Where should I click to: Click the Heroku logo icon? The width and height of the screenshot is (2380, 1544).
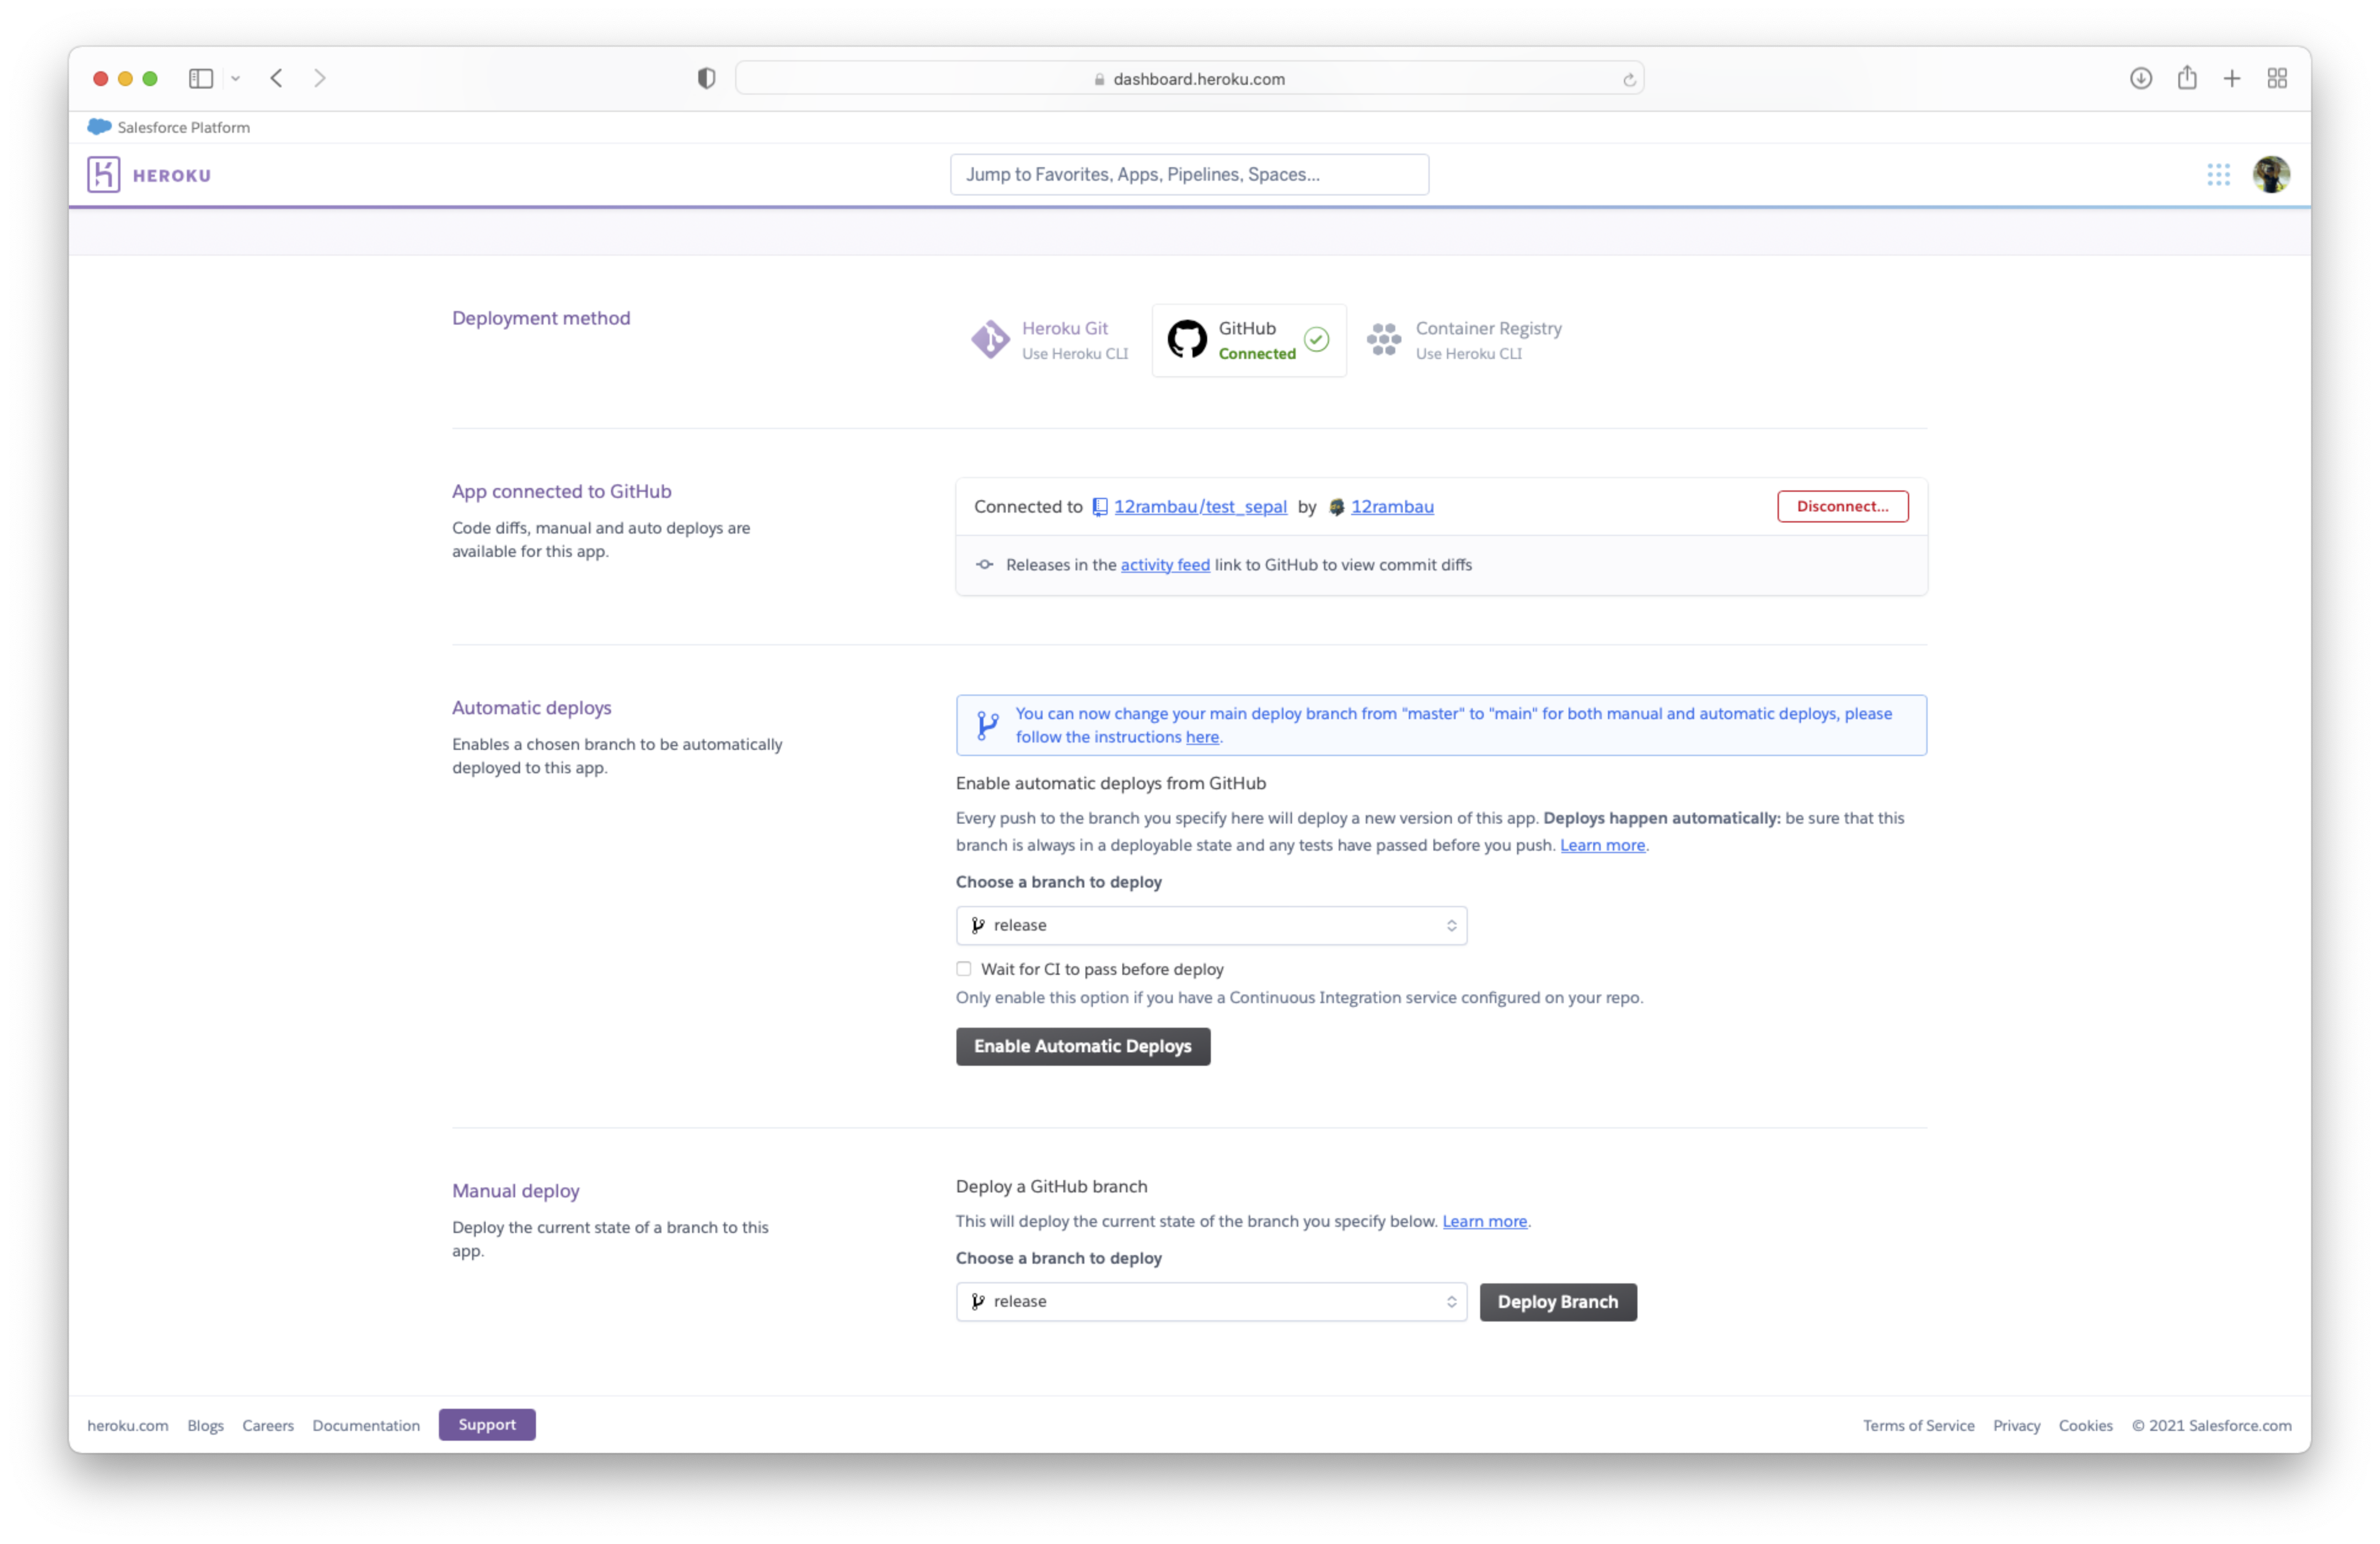[103, 175]
